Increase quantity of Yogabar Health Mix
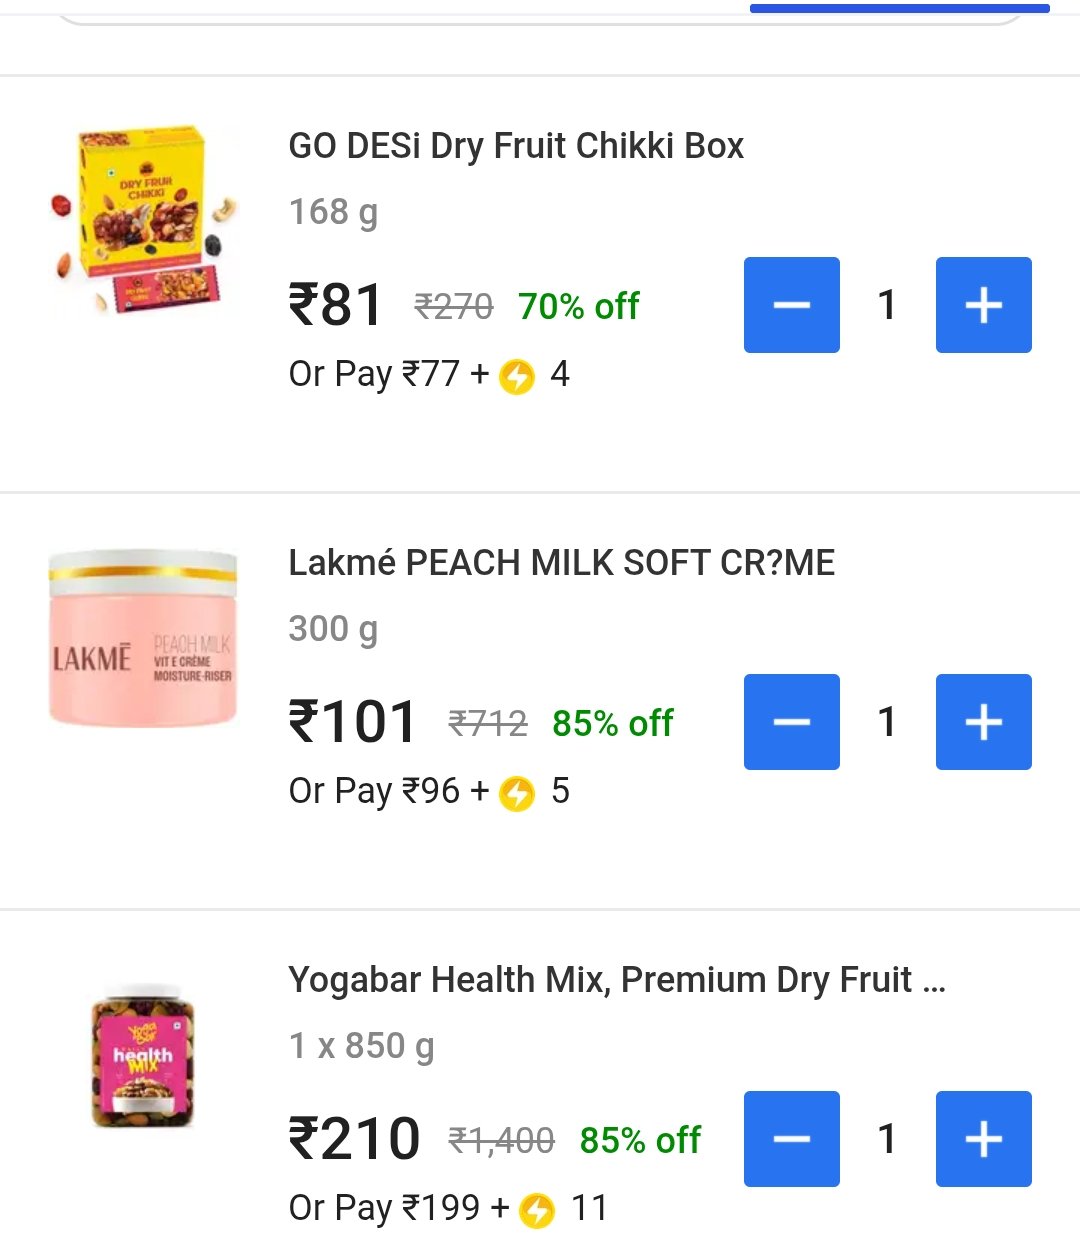This screenshot has width=1080, height=1250. coord(983,1139)
